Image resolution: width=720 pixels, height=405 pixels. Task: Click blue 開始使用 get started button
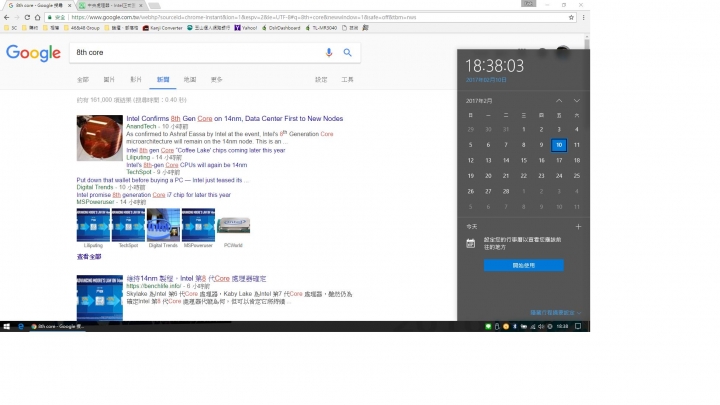[x=523, y=265]
